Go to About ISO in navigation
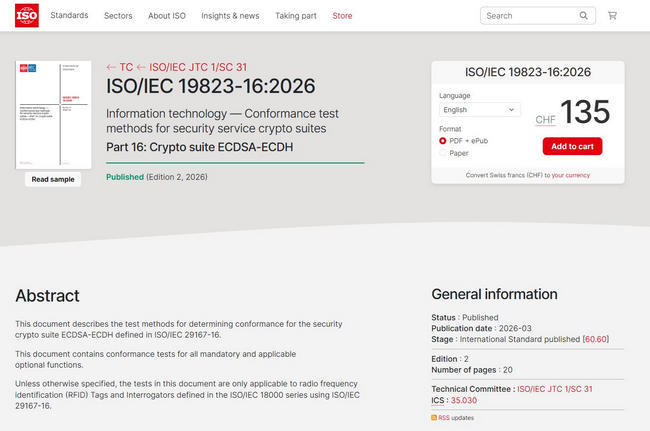This screenshot has height=431, width=650. tap(166, 16)
